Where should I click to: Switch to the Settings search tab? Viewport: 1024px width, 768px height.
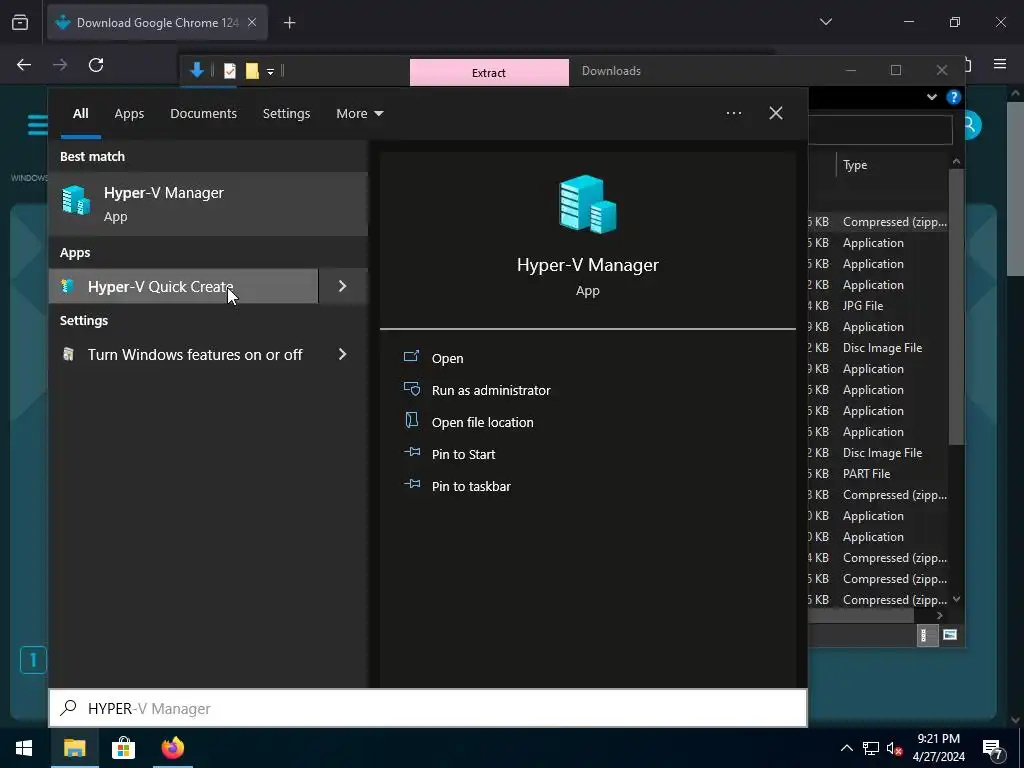(286, 114)
